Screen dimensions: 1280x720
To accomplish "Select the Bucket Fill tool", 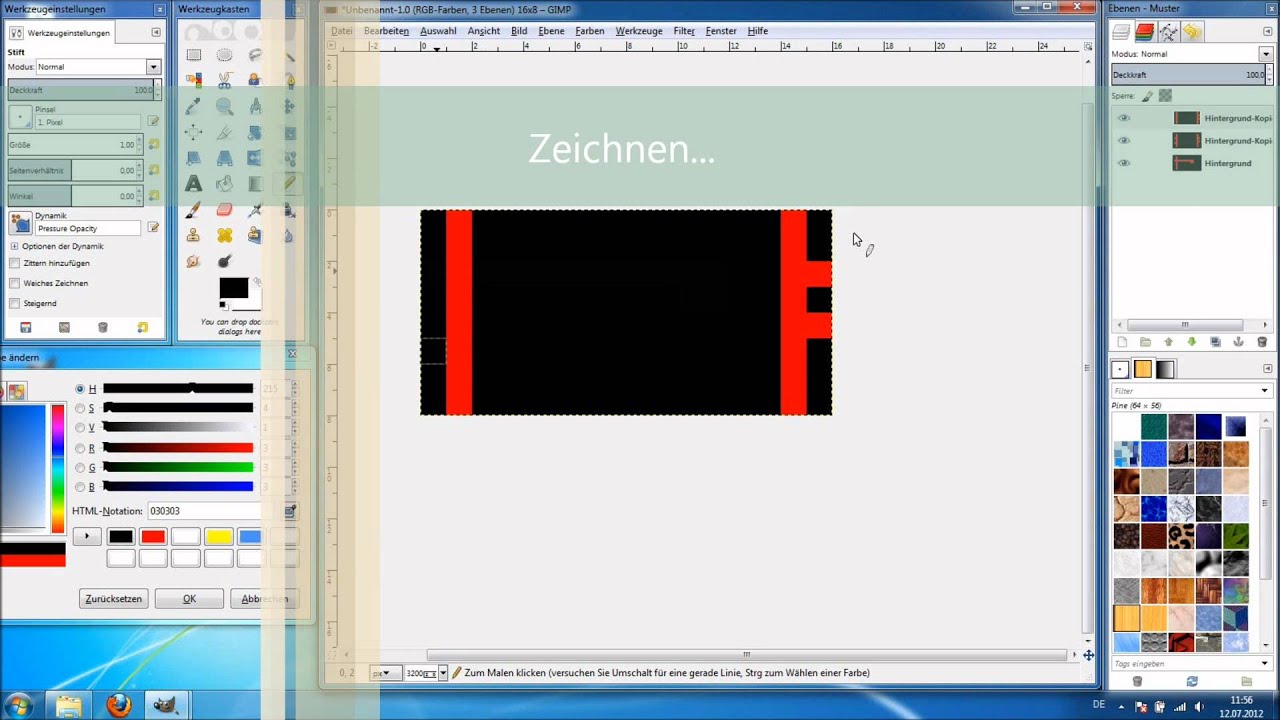I will pos(224,184).
